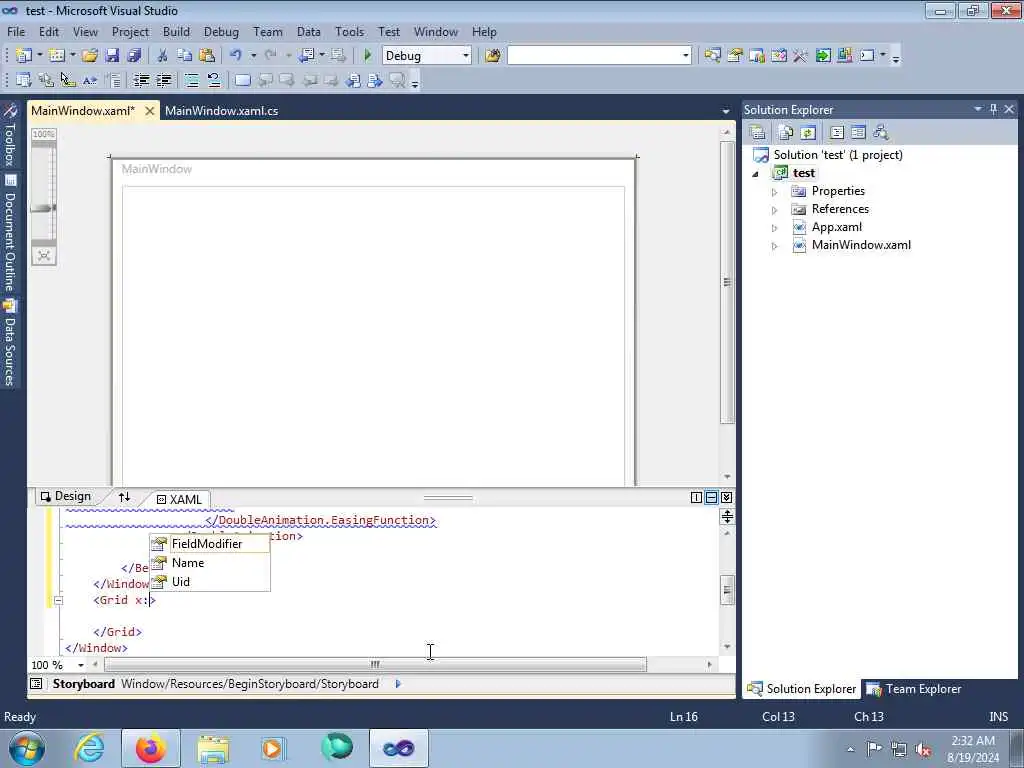Viewport: 1024px width, 768px height.
Task: Increase line indent icon
Action: coord(163,80)
